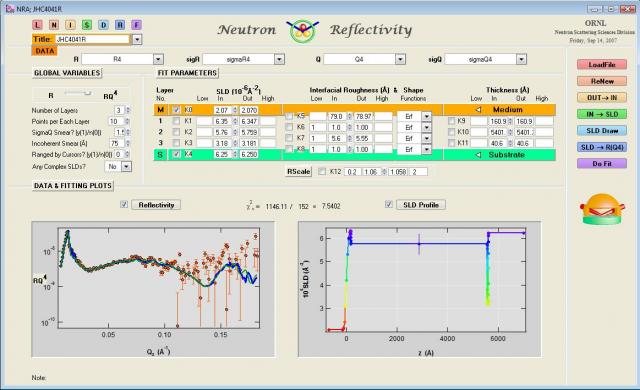
Task: Enable the K2 layer SLD checkbox
Action: (176, 132)
